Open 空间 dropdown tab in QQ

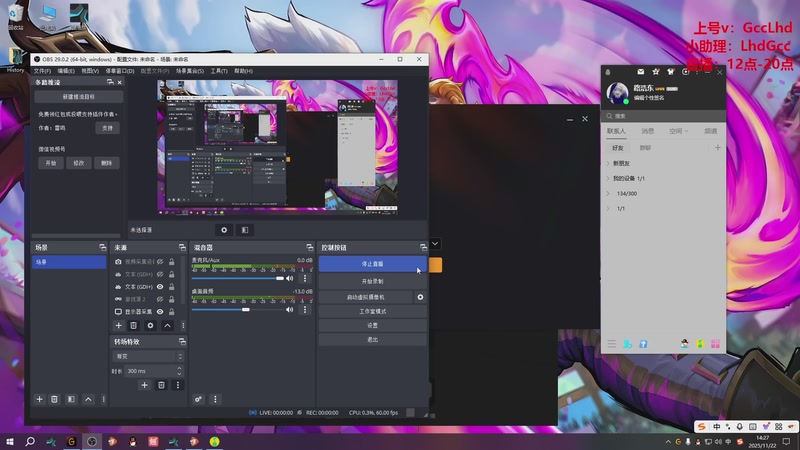point(679,131)
